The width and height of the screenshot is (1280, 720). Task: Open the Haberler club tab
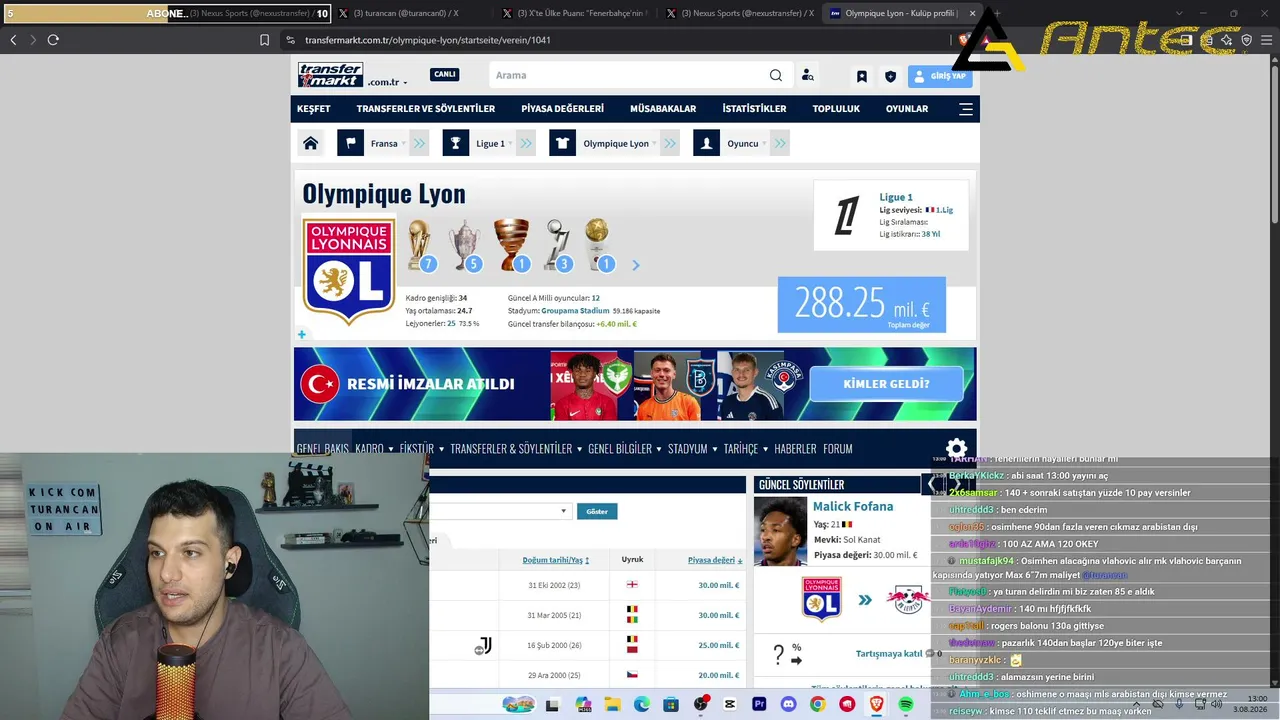tap(795, 449)
